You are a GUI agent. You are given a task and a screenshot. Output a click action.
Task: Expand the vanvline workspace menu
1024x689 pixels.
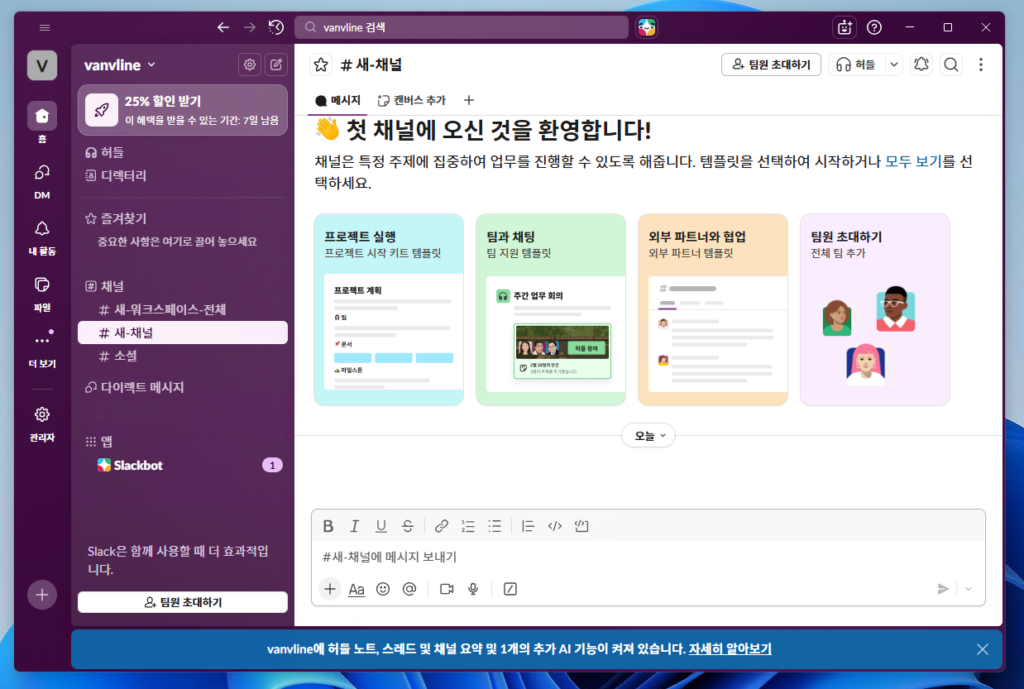click(x=120, y=65)
